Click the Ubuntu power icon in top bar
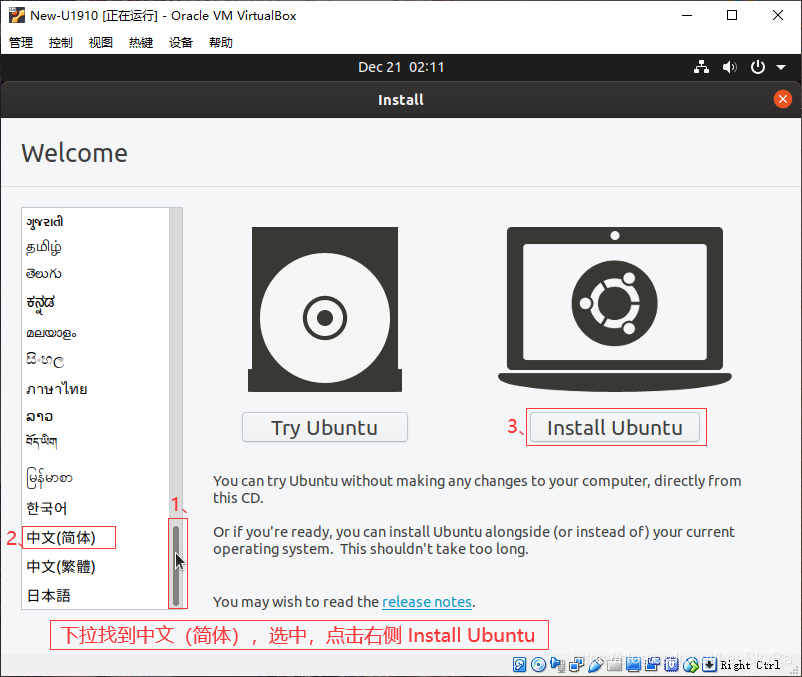This screenshot has height=677, width=802. pyautogui.click(x=758, y=67)
